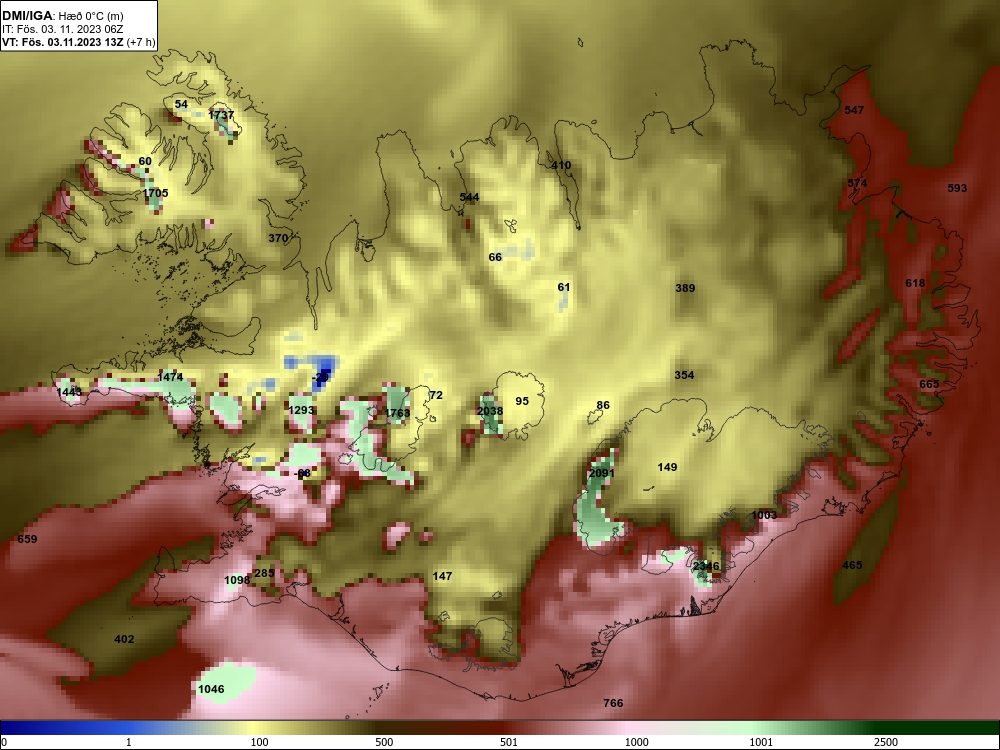Click the map value 95
This screenshot has width=1000, height=750.
point(522,401)
